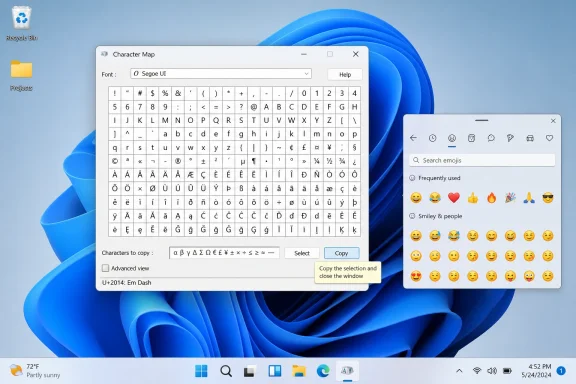The image size is (576, 384).
Task: Select the $ character in the grid
Action: pos(152,93)
